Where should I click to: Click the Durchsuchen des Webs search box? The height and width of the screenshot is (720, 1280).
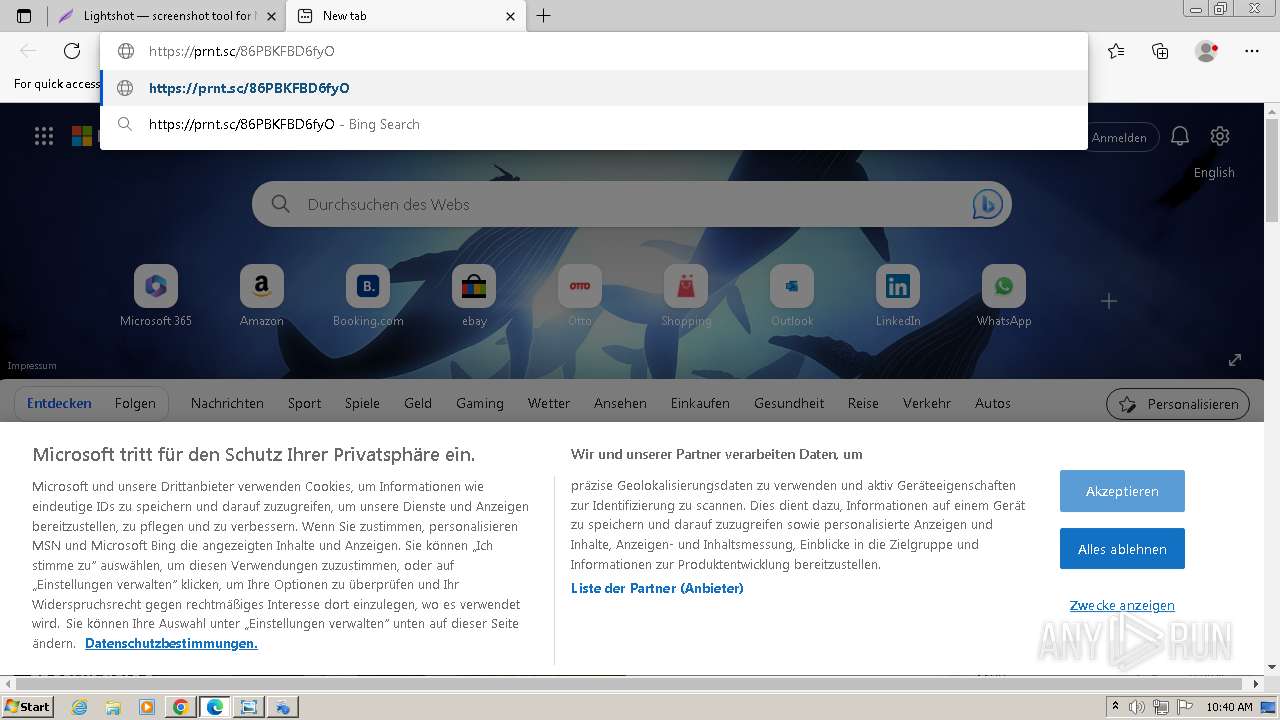point(632,204)
